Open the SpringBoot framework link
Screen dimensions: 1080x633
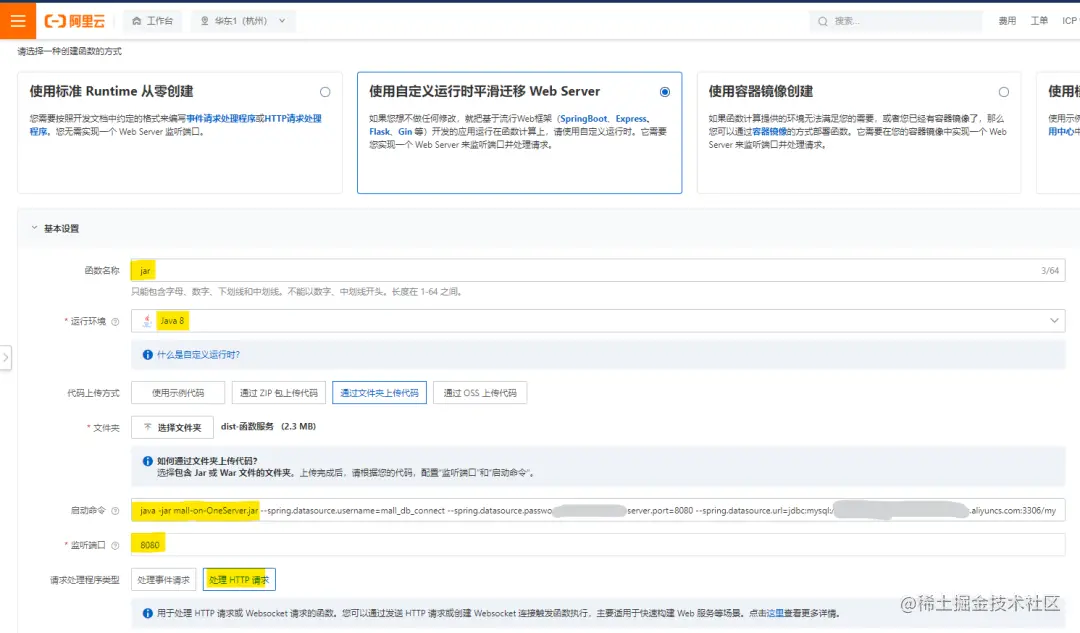click(x=583, y=118)
